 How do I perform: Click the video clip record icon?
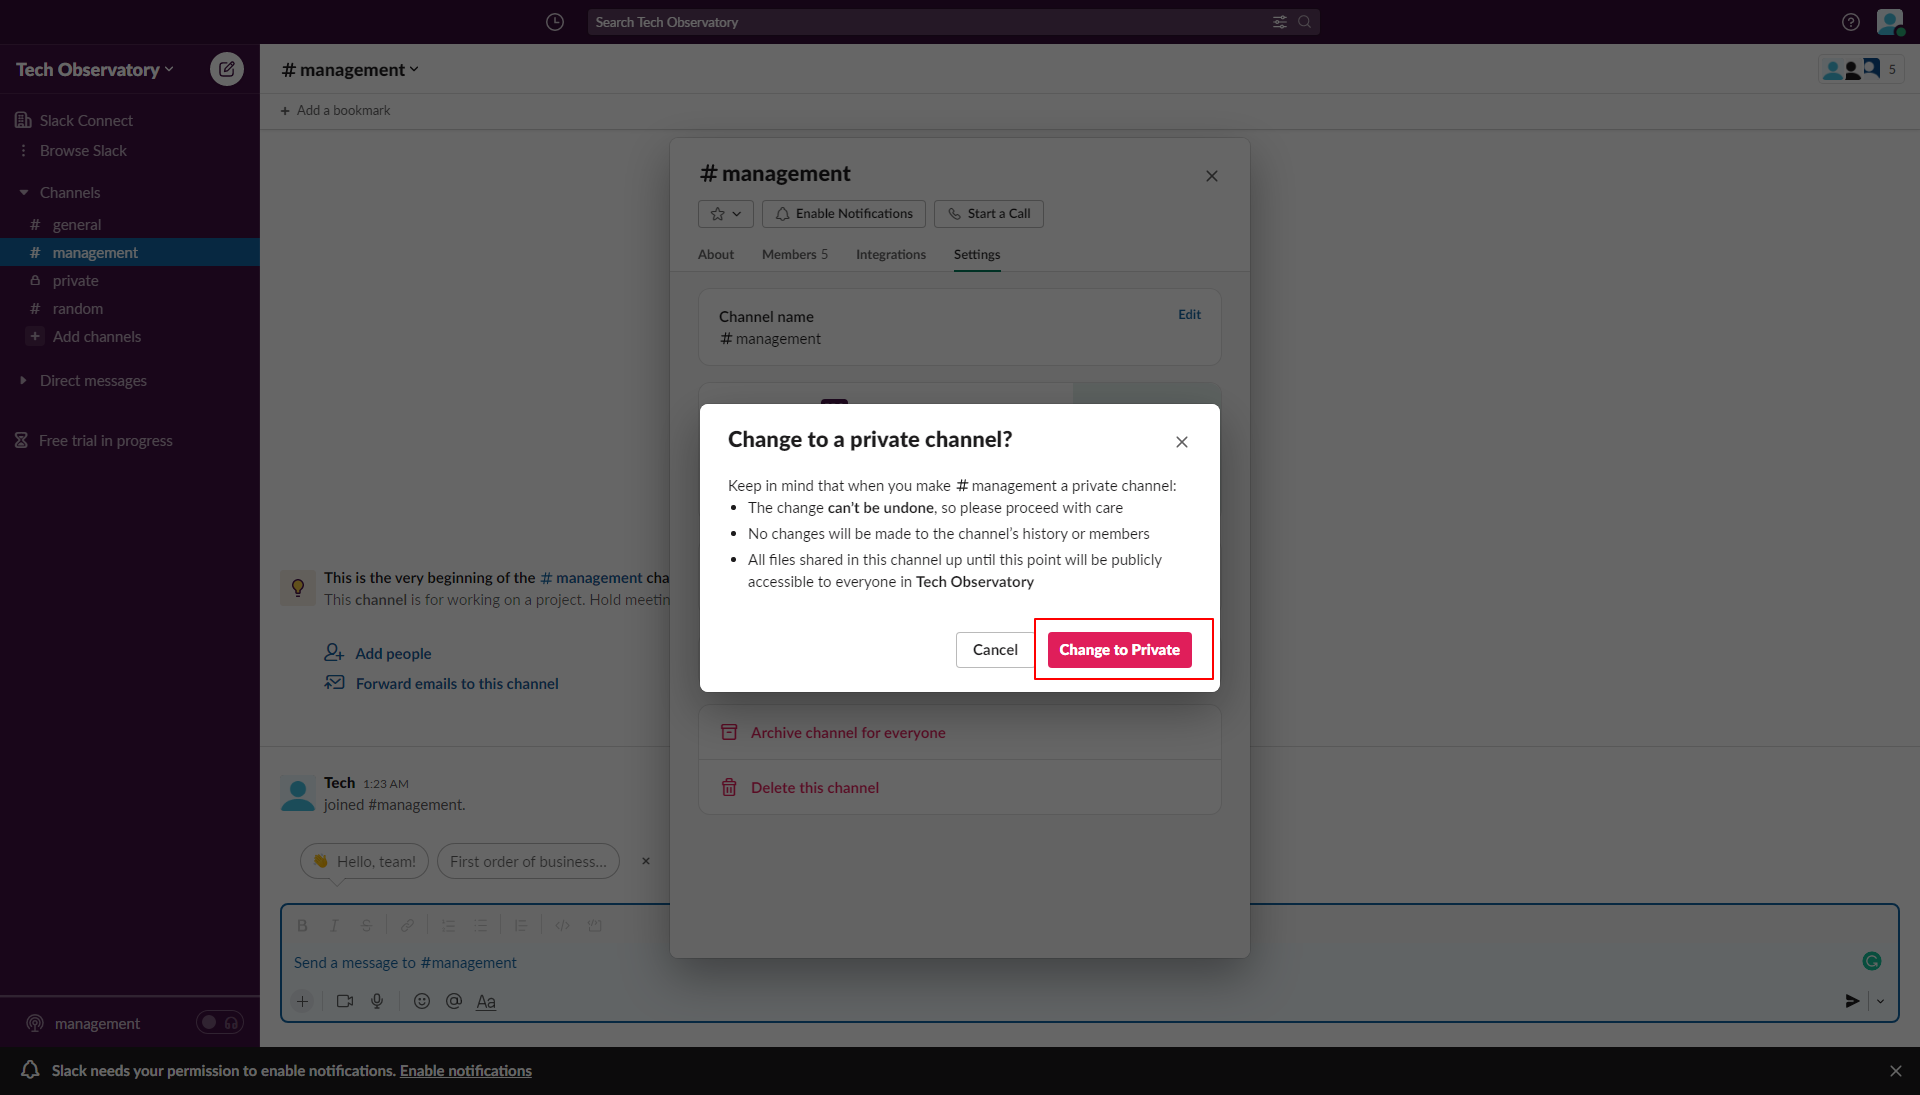pos(345,1001)
